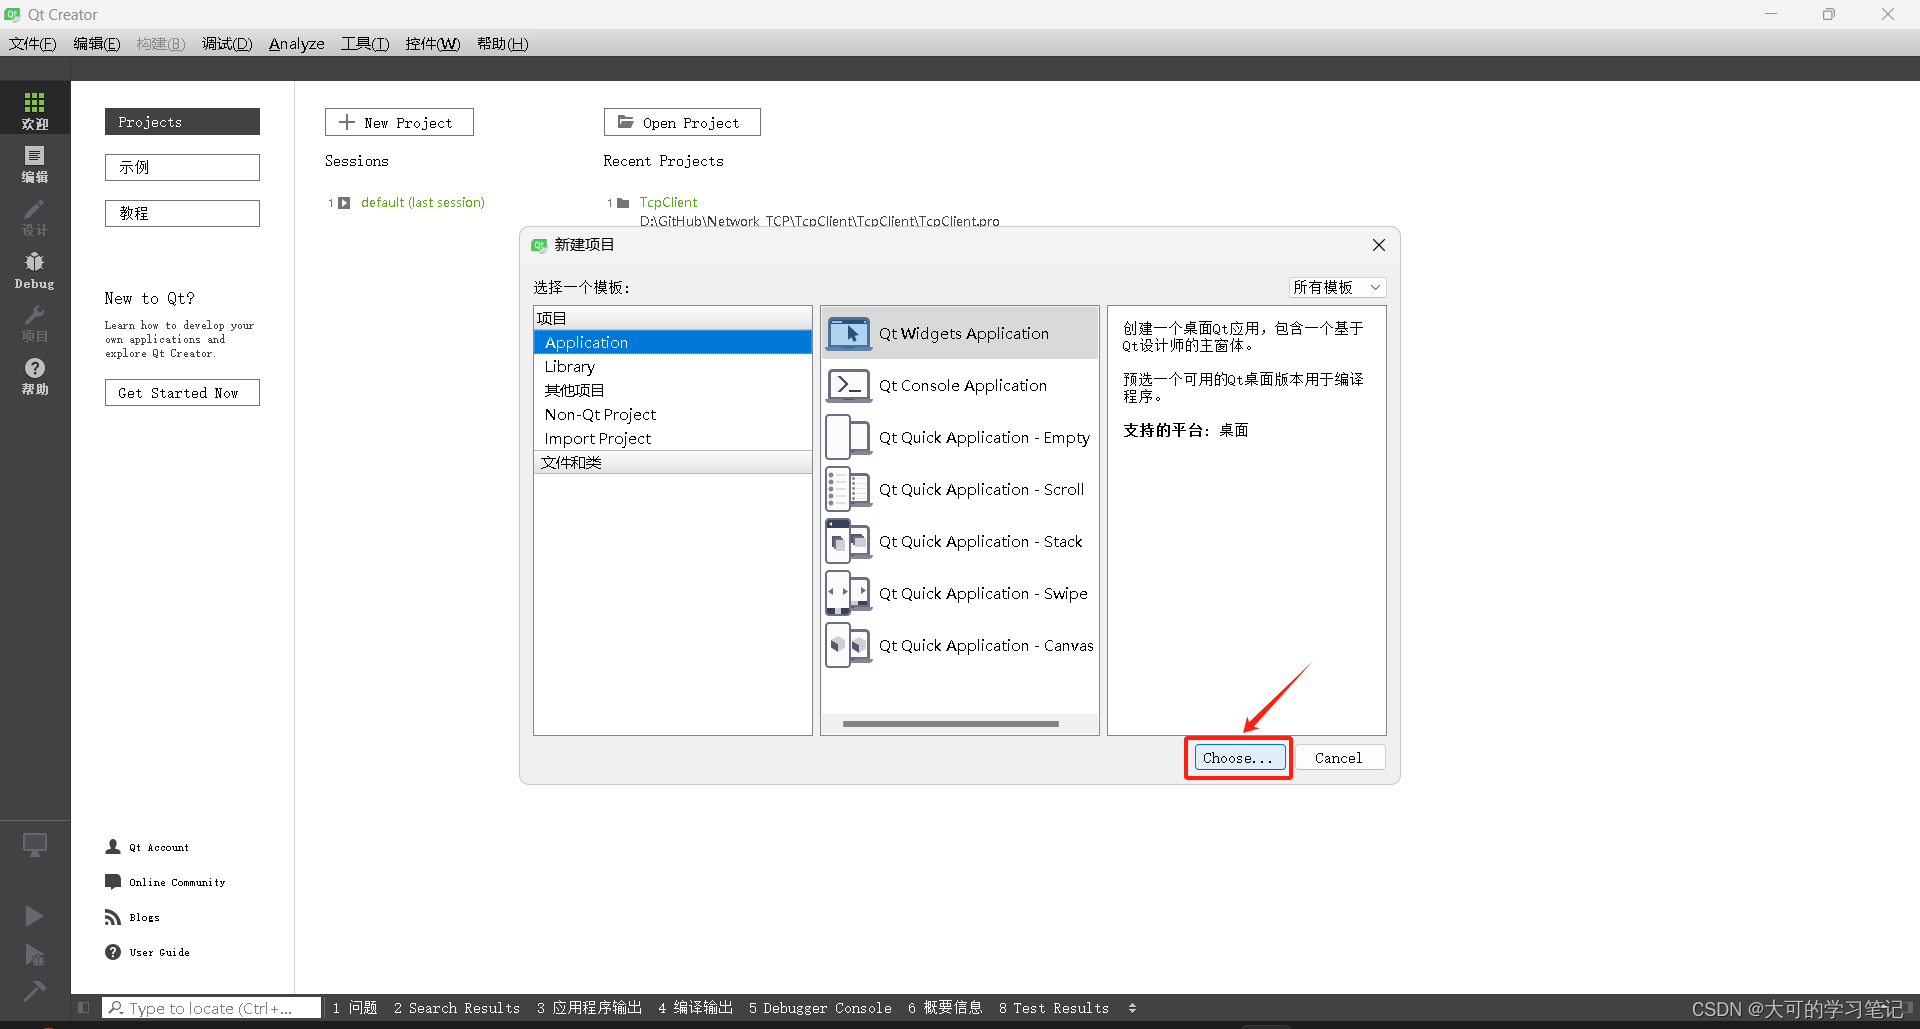Open default (last session) session
The width and height of the screenshot is (1920, 1029).
(x=422, y=202)
